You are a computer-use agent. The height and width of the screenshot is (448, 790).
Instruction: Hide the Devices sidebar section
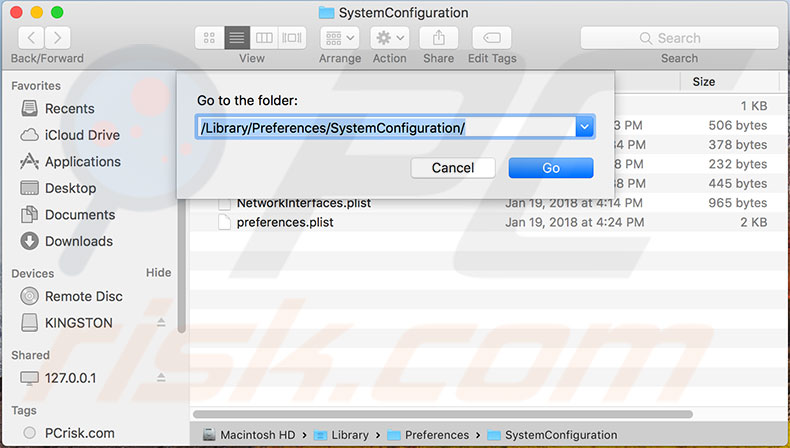[x=158, y=273]
